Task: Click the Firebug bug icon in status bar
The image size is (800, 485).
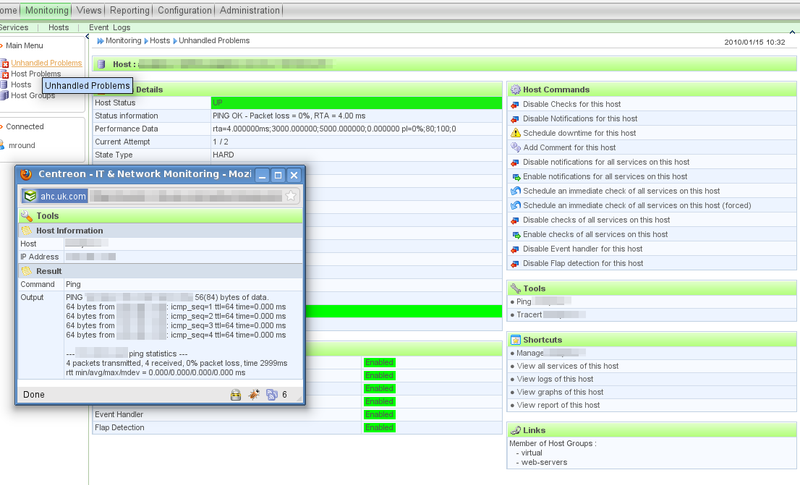Action: click(x=254, y=395)
